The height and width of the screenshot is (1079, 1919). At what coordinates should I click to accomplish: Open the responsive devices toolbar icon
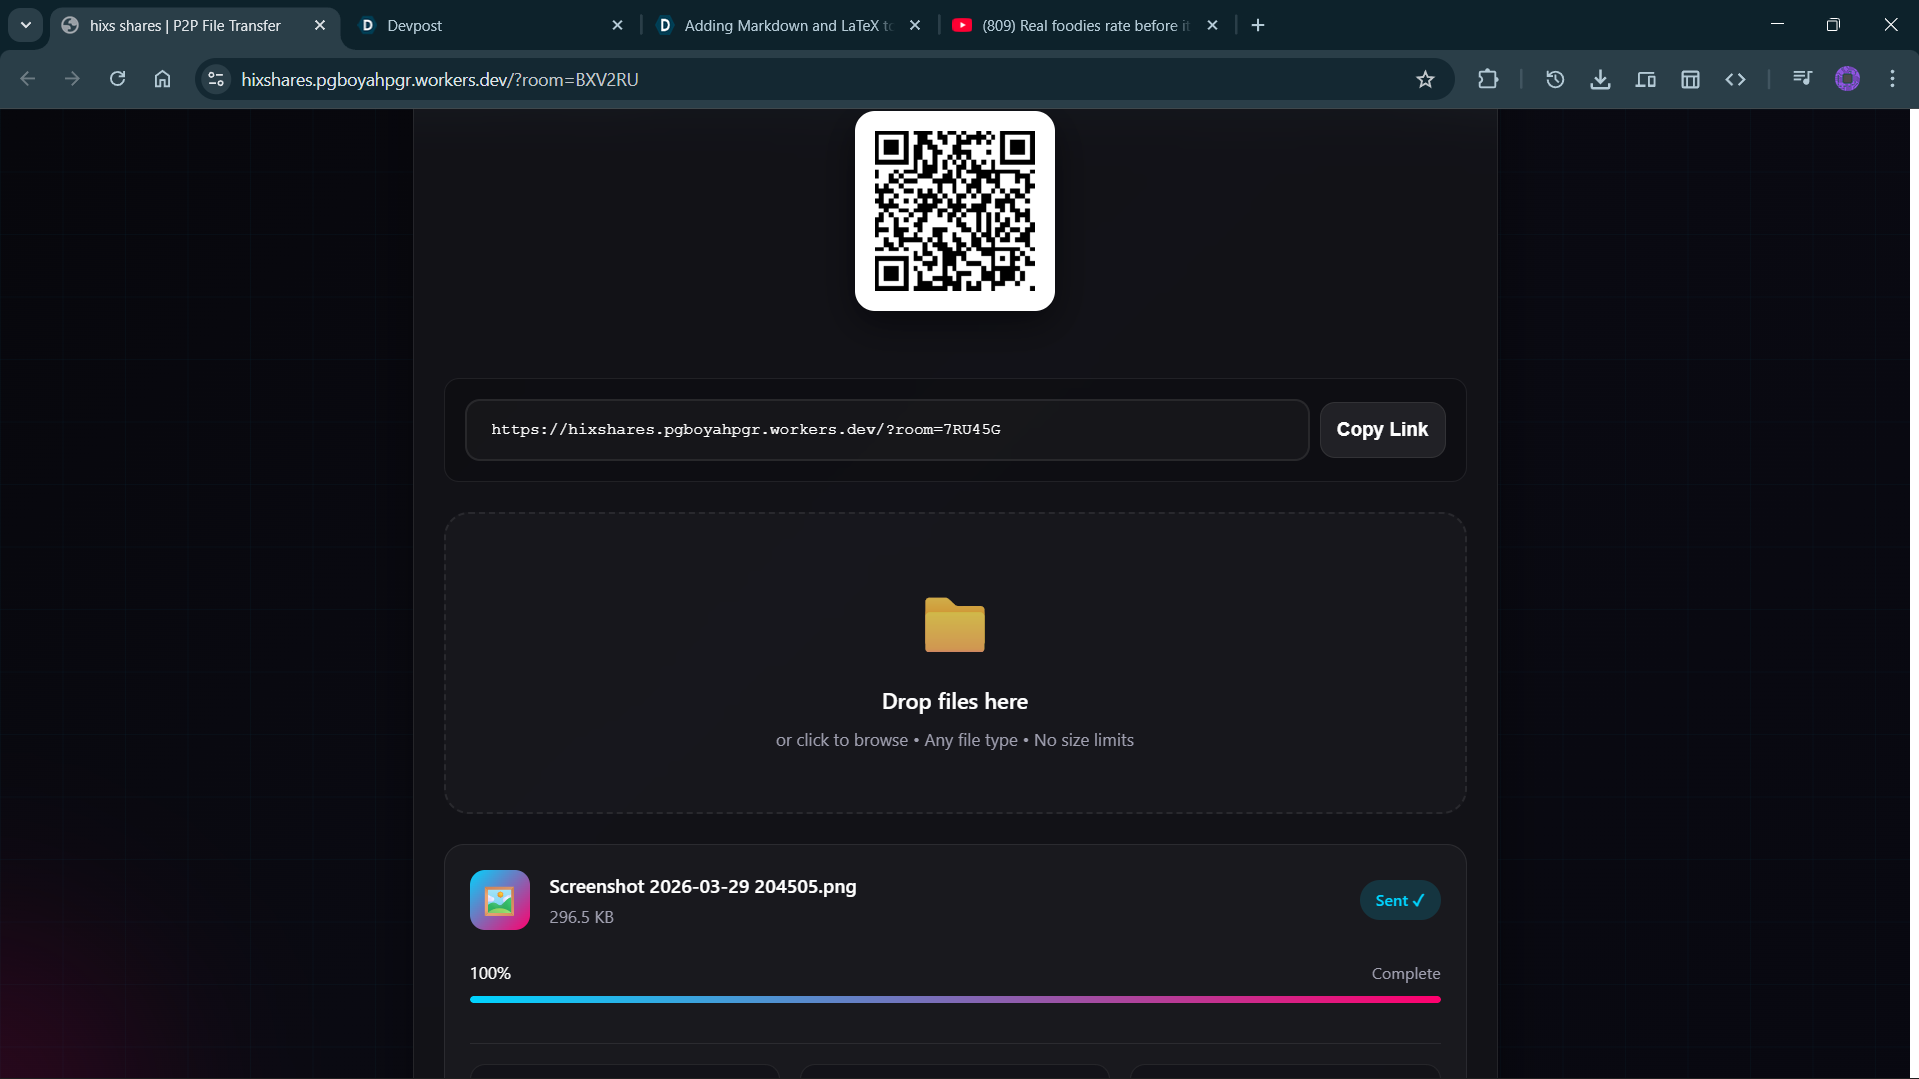point(1645,79)
